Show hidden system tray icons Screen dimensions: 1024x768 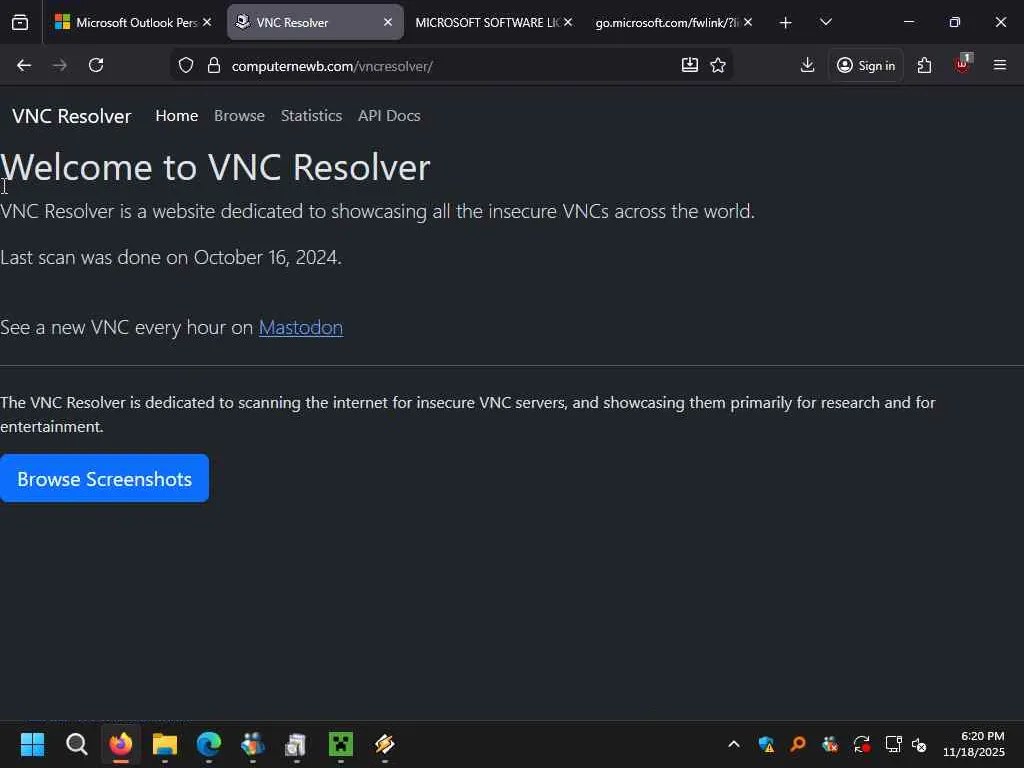(x=734, y=744)
